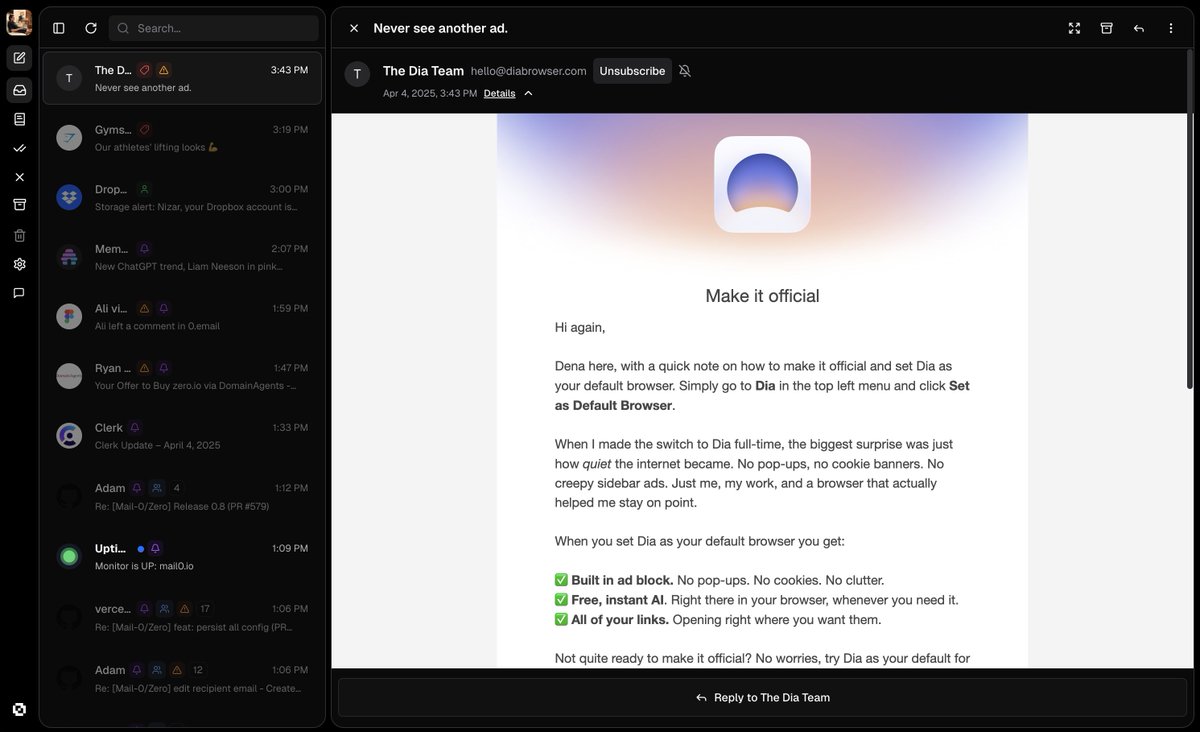Click the warning label on Ali row
This screenshot has width=1200, height=732.
tap(144, 309)
